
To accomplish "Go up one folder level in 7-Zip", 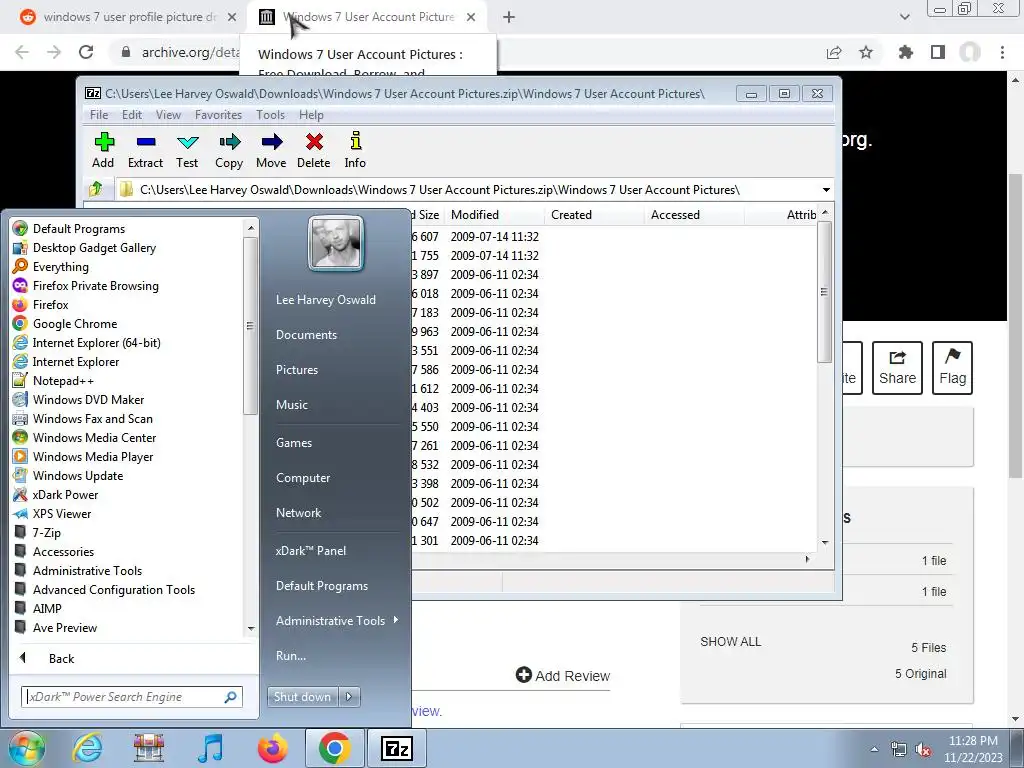I will pyautogui.click(x=96, y=189).
